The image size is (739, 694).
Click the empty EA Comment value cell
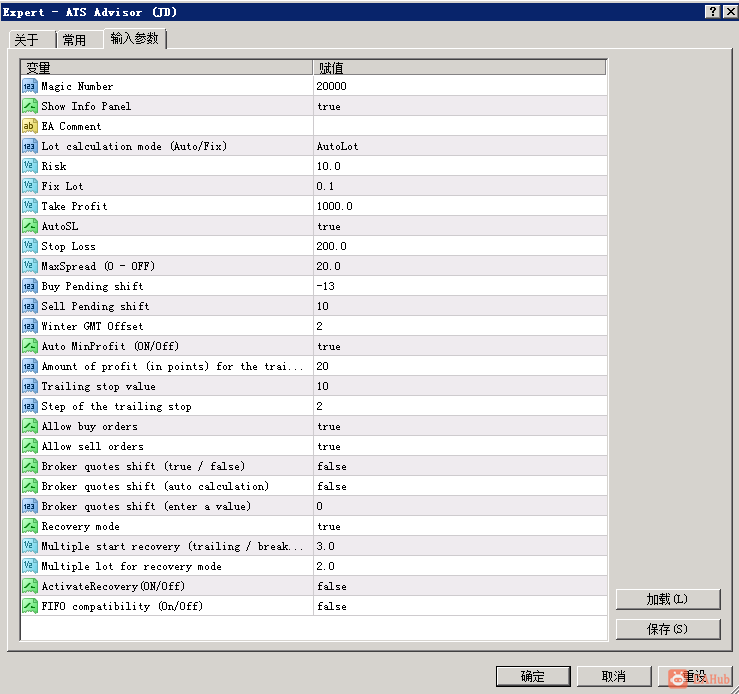(460, 126)
